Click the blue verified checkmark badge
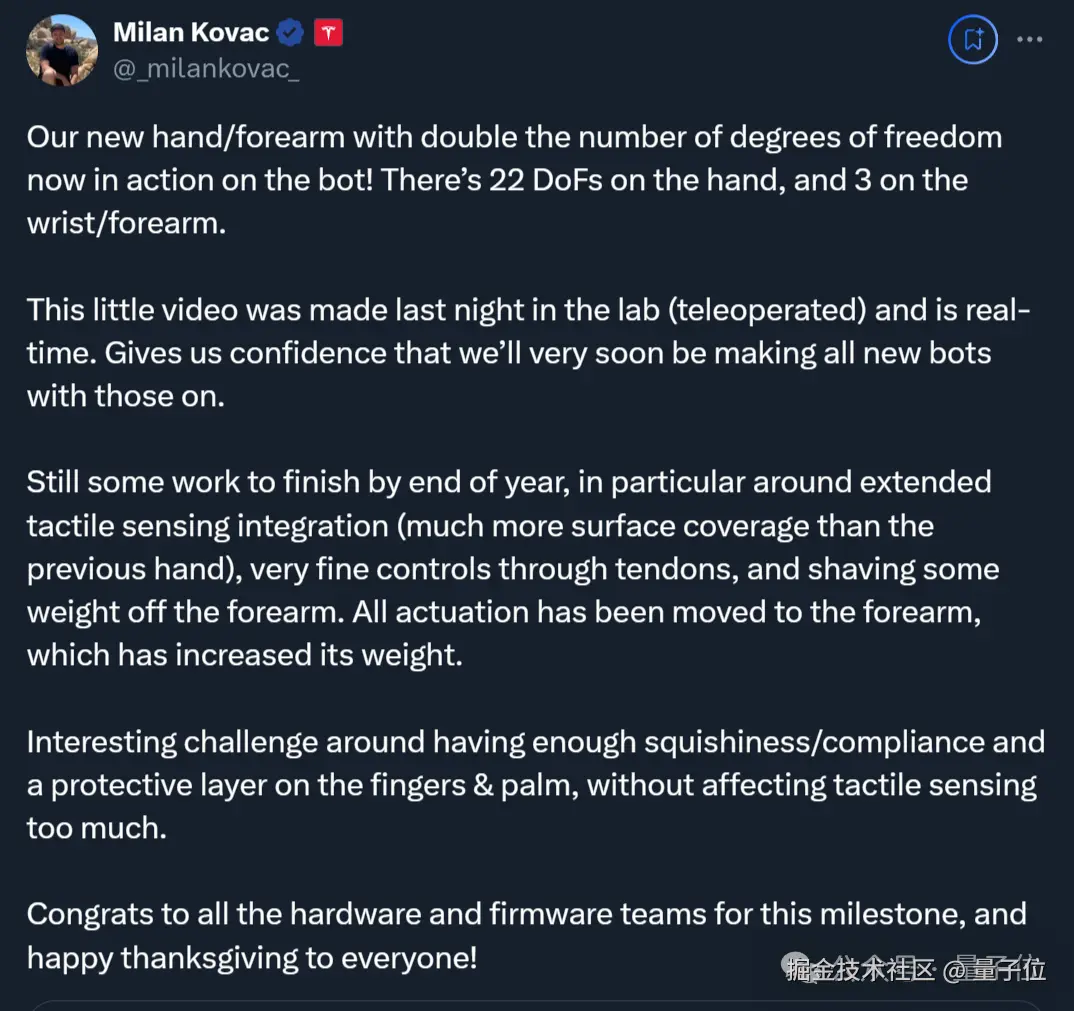 click(x=290, y=33)
